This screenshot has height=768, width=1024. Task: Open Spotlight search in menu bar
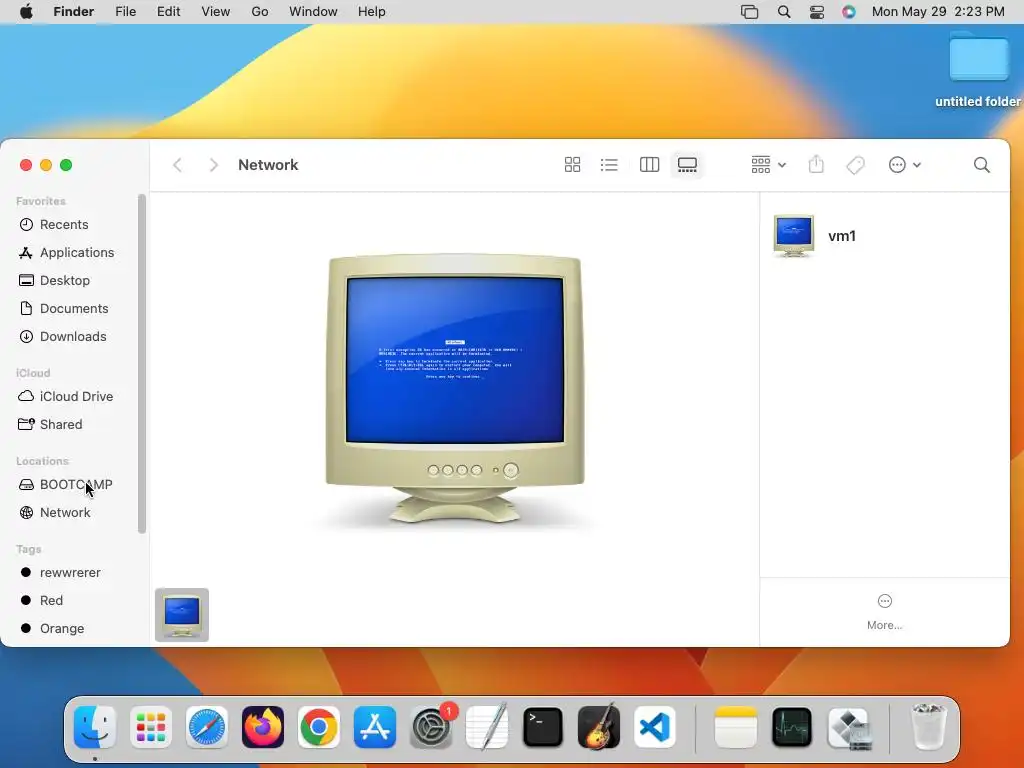click(x=784, y=12)
